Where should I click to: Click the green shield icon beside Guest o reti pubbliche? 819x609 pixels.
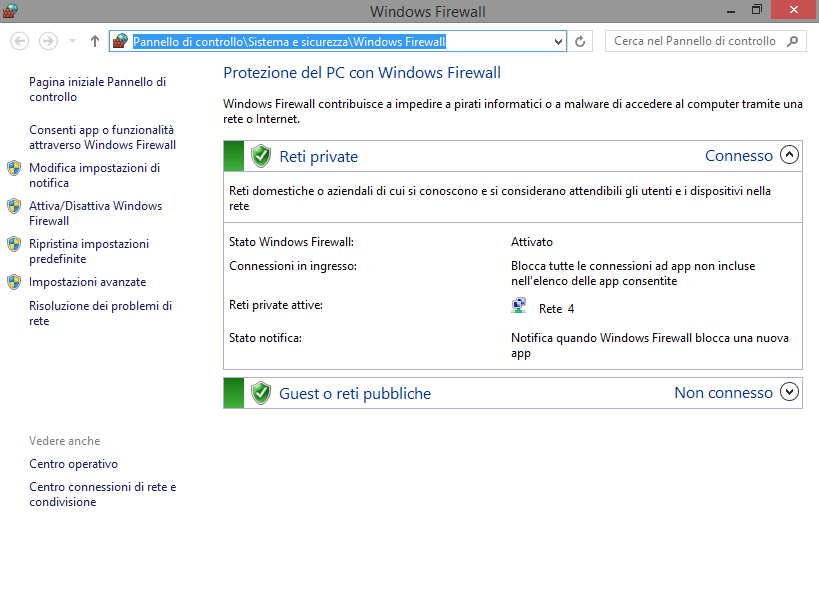pyautogui.click(x=261, y=393)
